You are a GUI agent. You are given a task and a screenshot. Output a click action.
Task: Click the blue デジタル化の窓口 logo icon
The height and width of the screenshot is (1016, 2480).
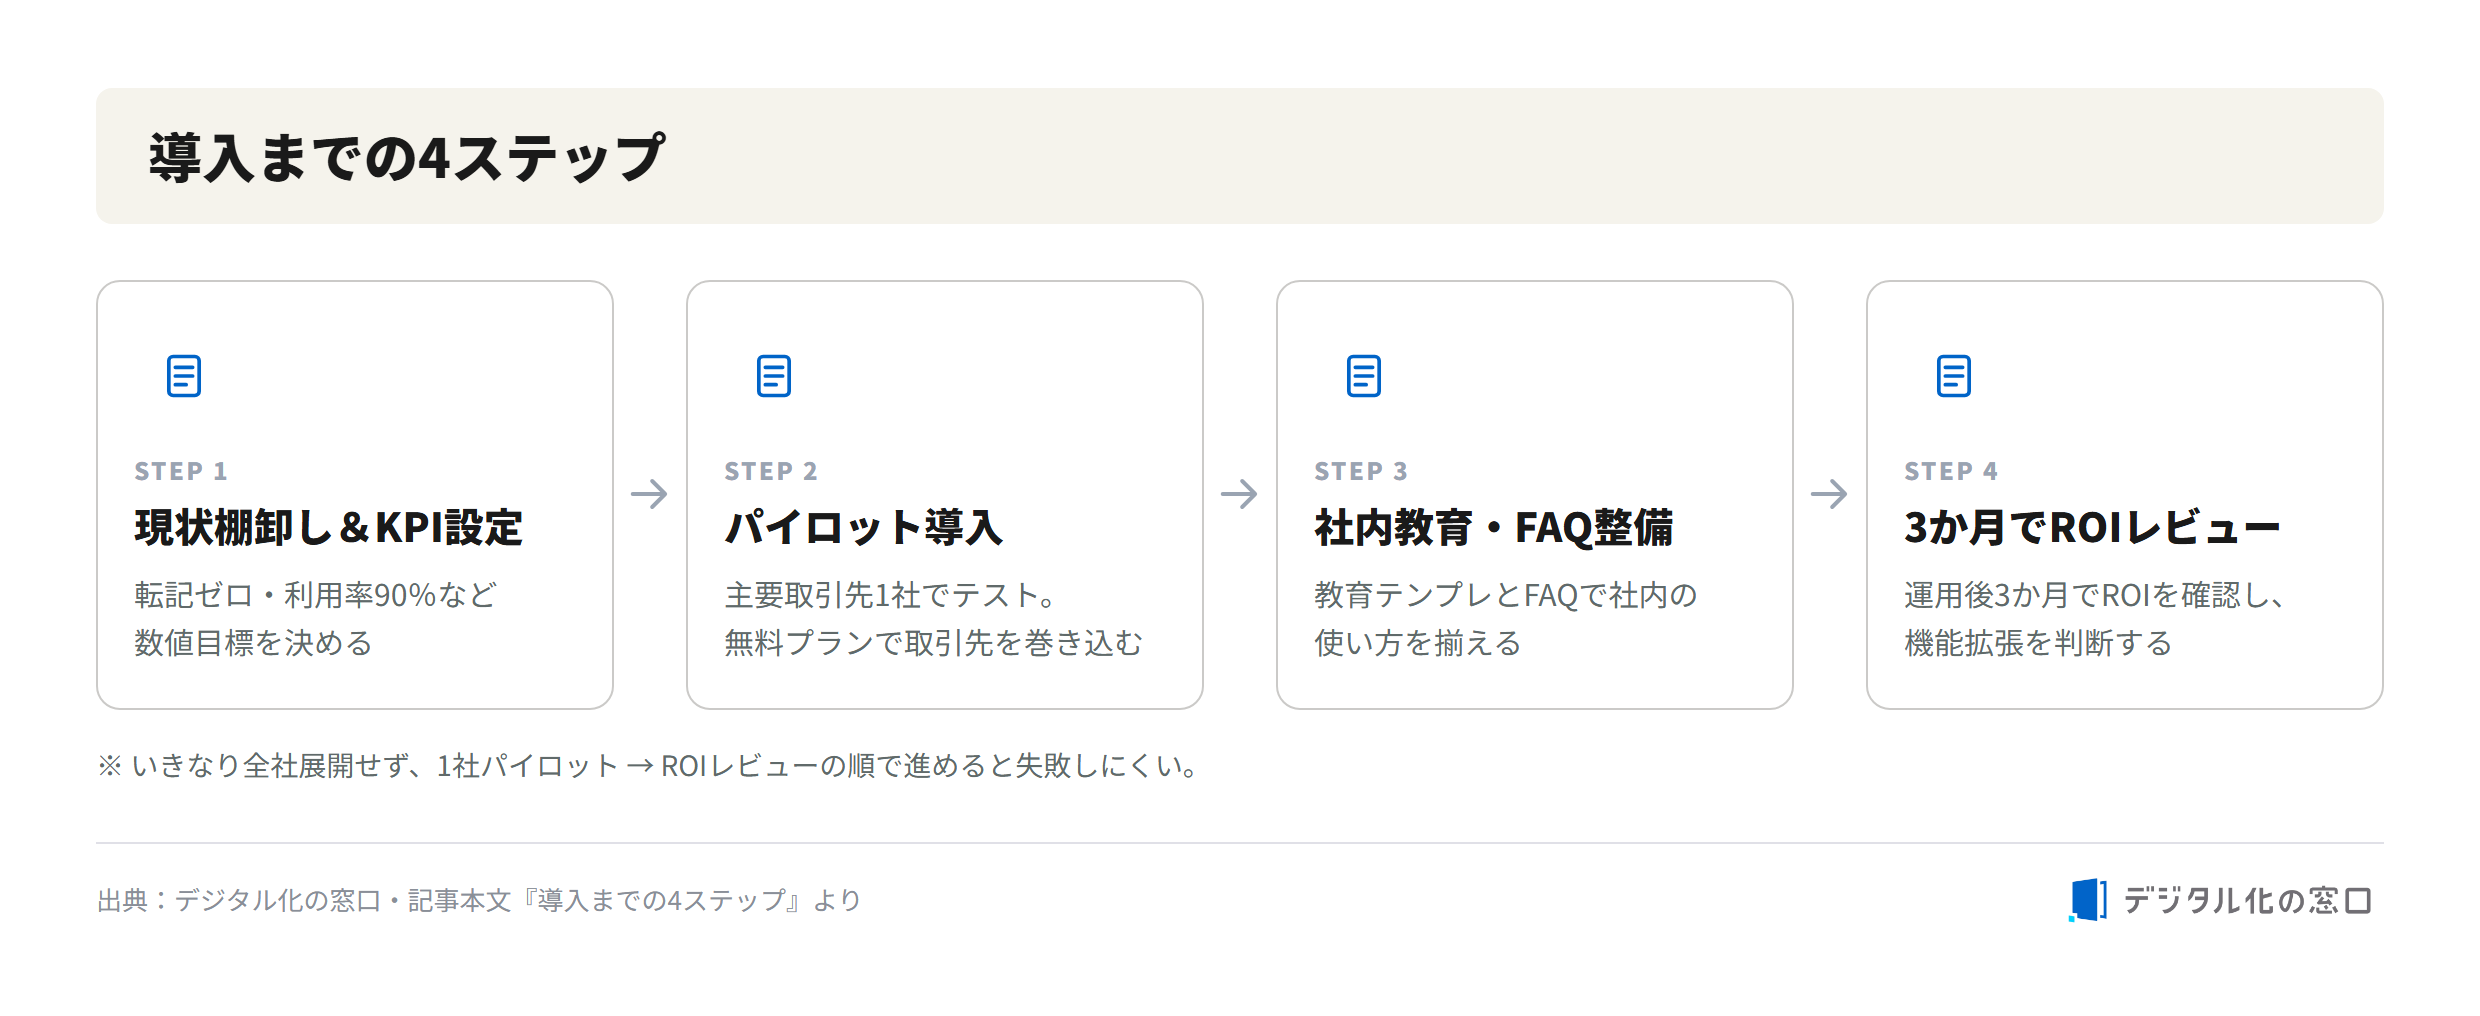pyautogui.click(x=2088, y=900)
